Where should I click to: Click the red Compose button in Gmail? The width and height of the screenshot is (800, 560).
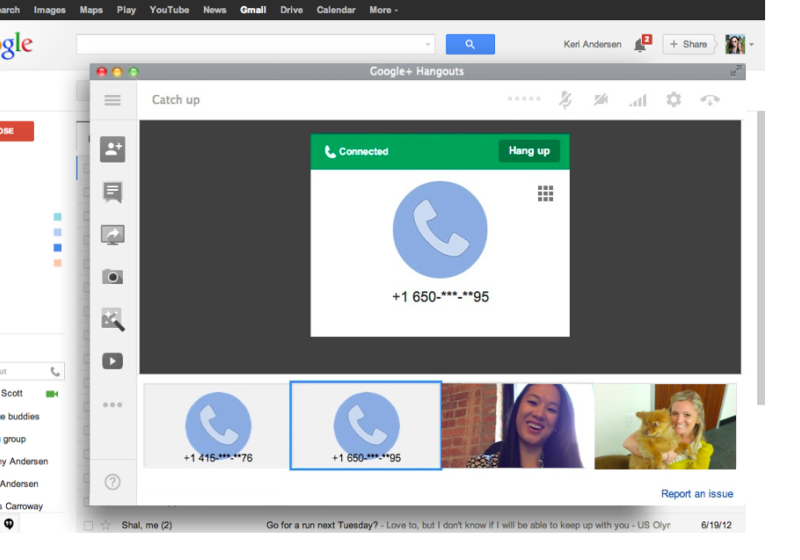(x=17, y=131)
